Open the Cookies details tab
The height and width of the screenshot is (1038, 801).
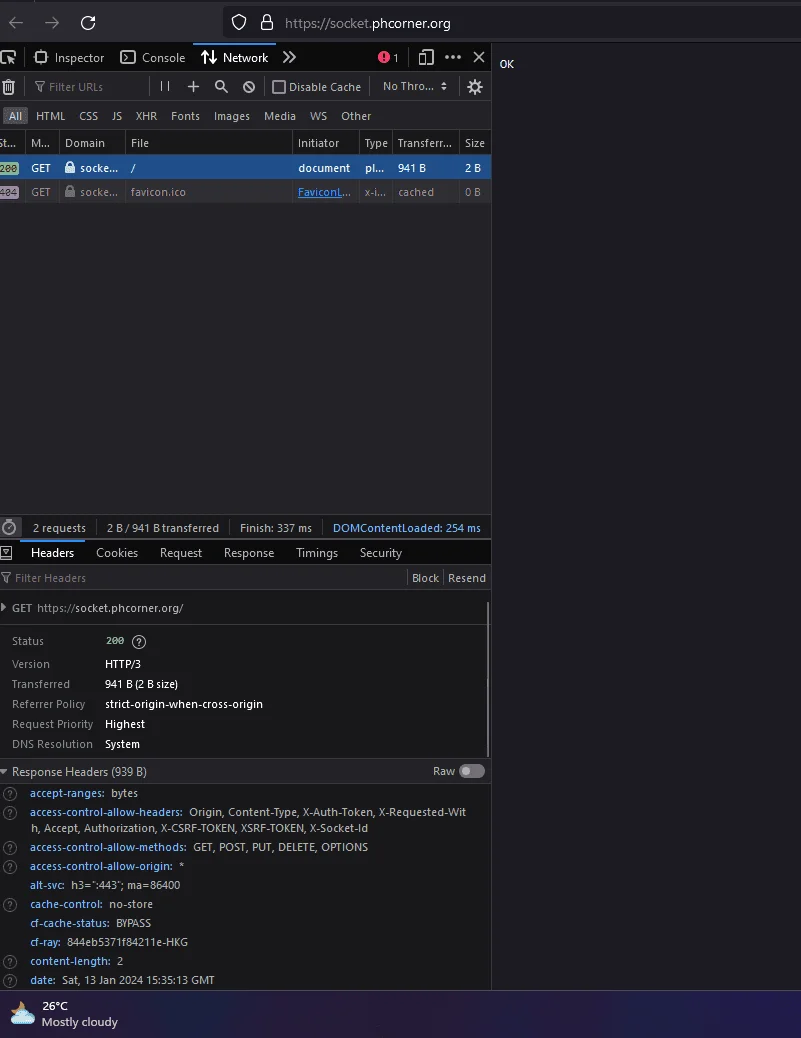[117, 553]
